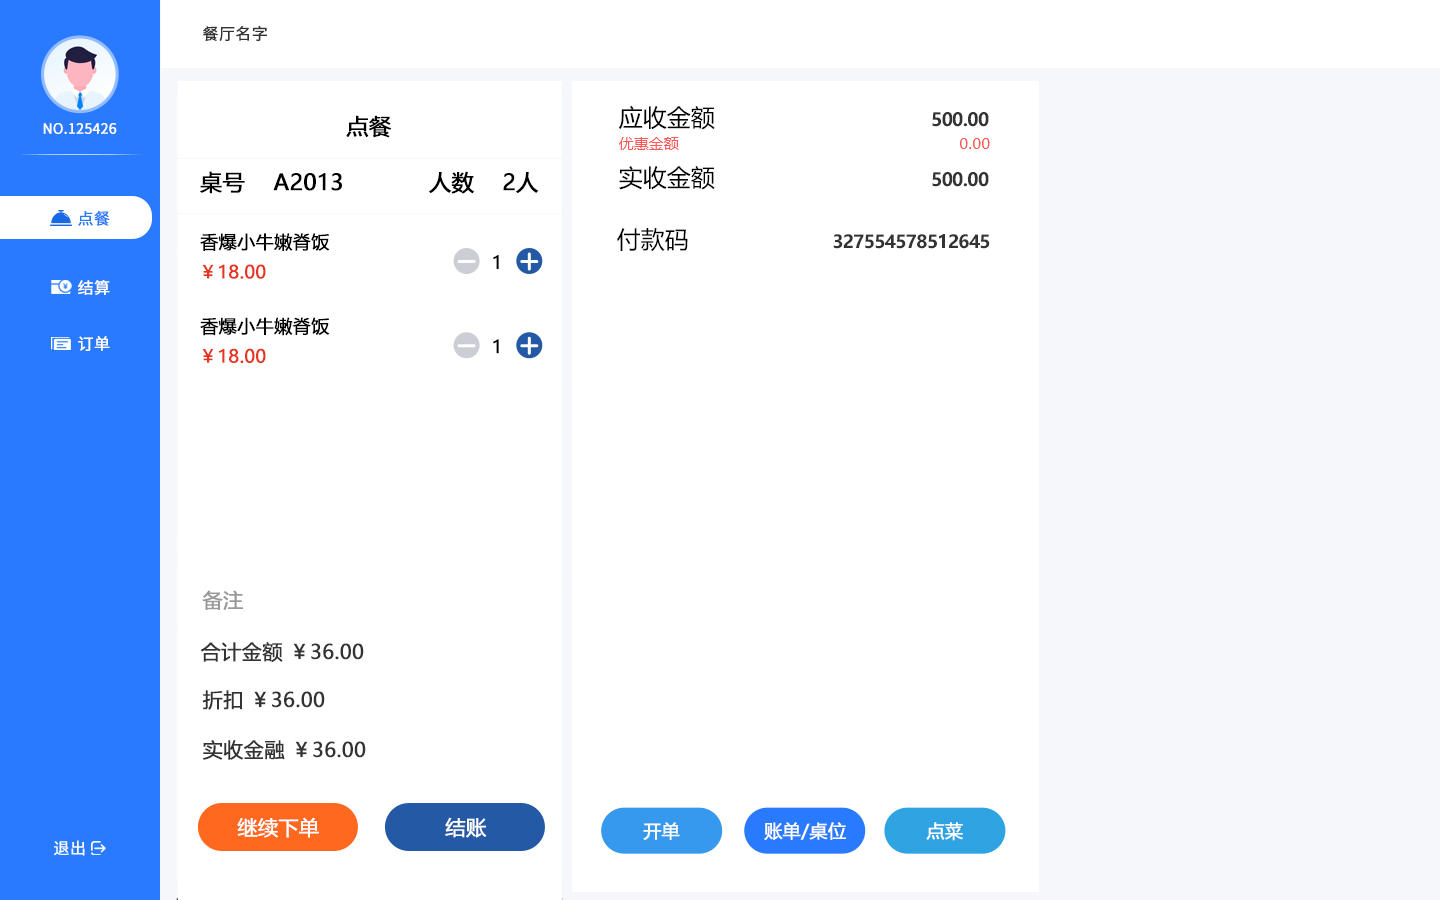Open the 订单 orders tab
The image size is (1440, 900).
[x=80, y=344]
